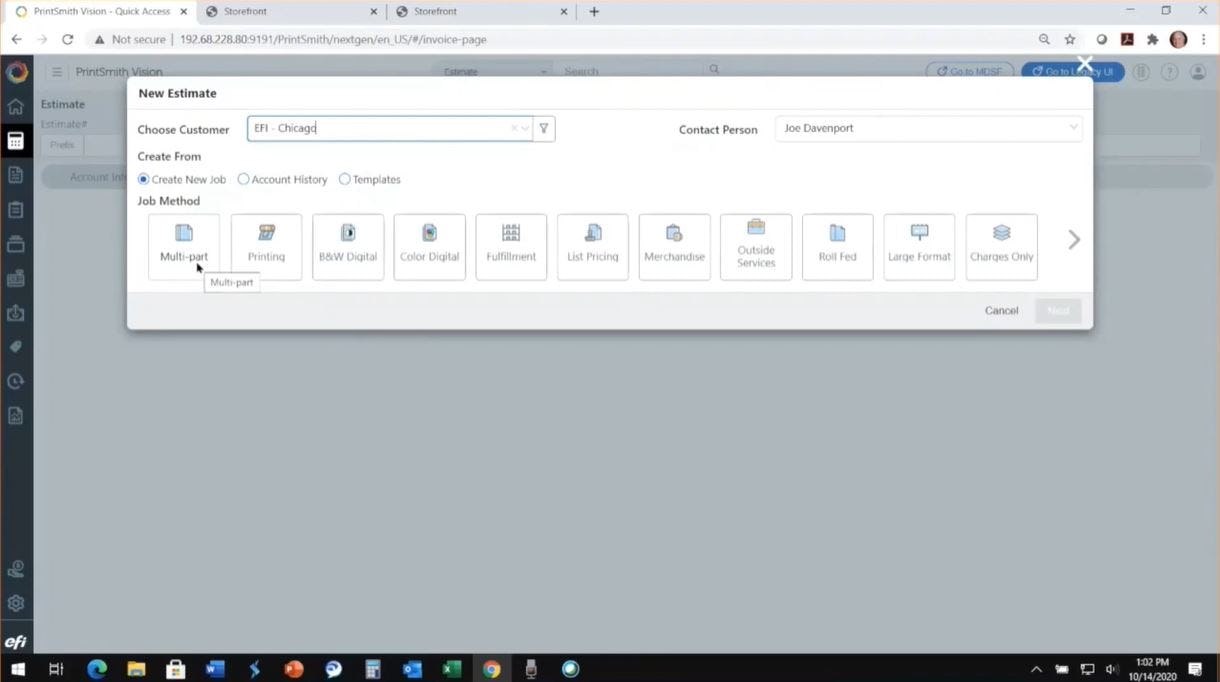This screenshot has width=1220, height=682.
Task: Show more job methods with right arrow
Action: tap(1074, 240)
